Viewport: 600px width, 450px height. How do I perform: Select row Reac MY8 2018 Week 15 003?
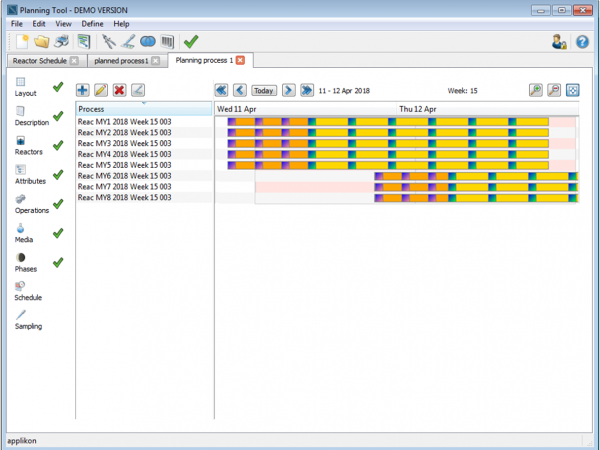point(144,197)
